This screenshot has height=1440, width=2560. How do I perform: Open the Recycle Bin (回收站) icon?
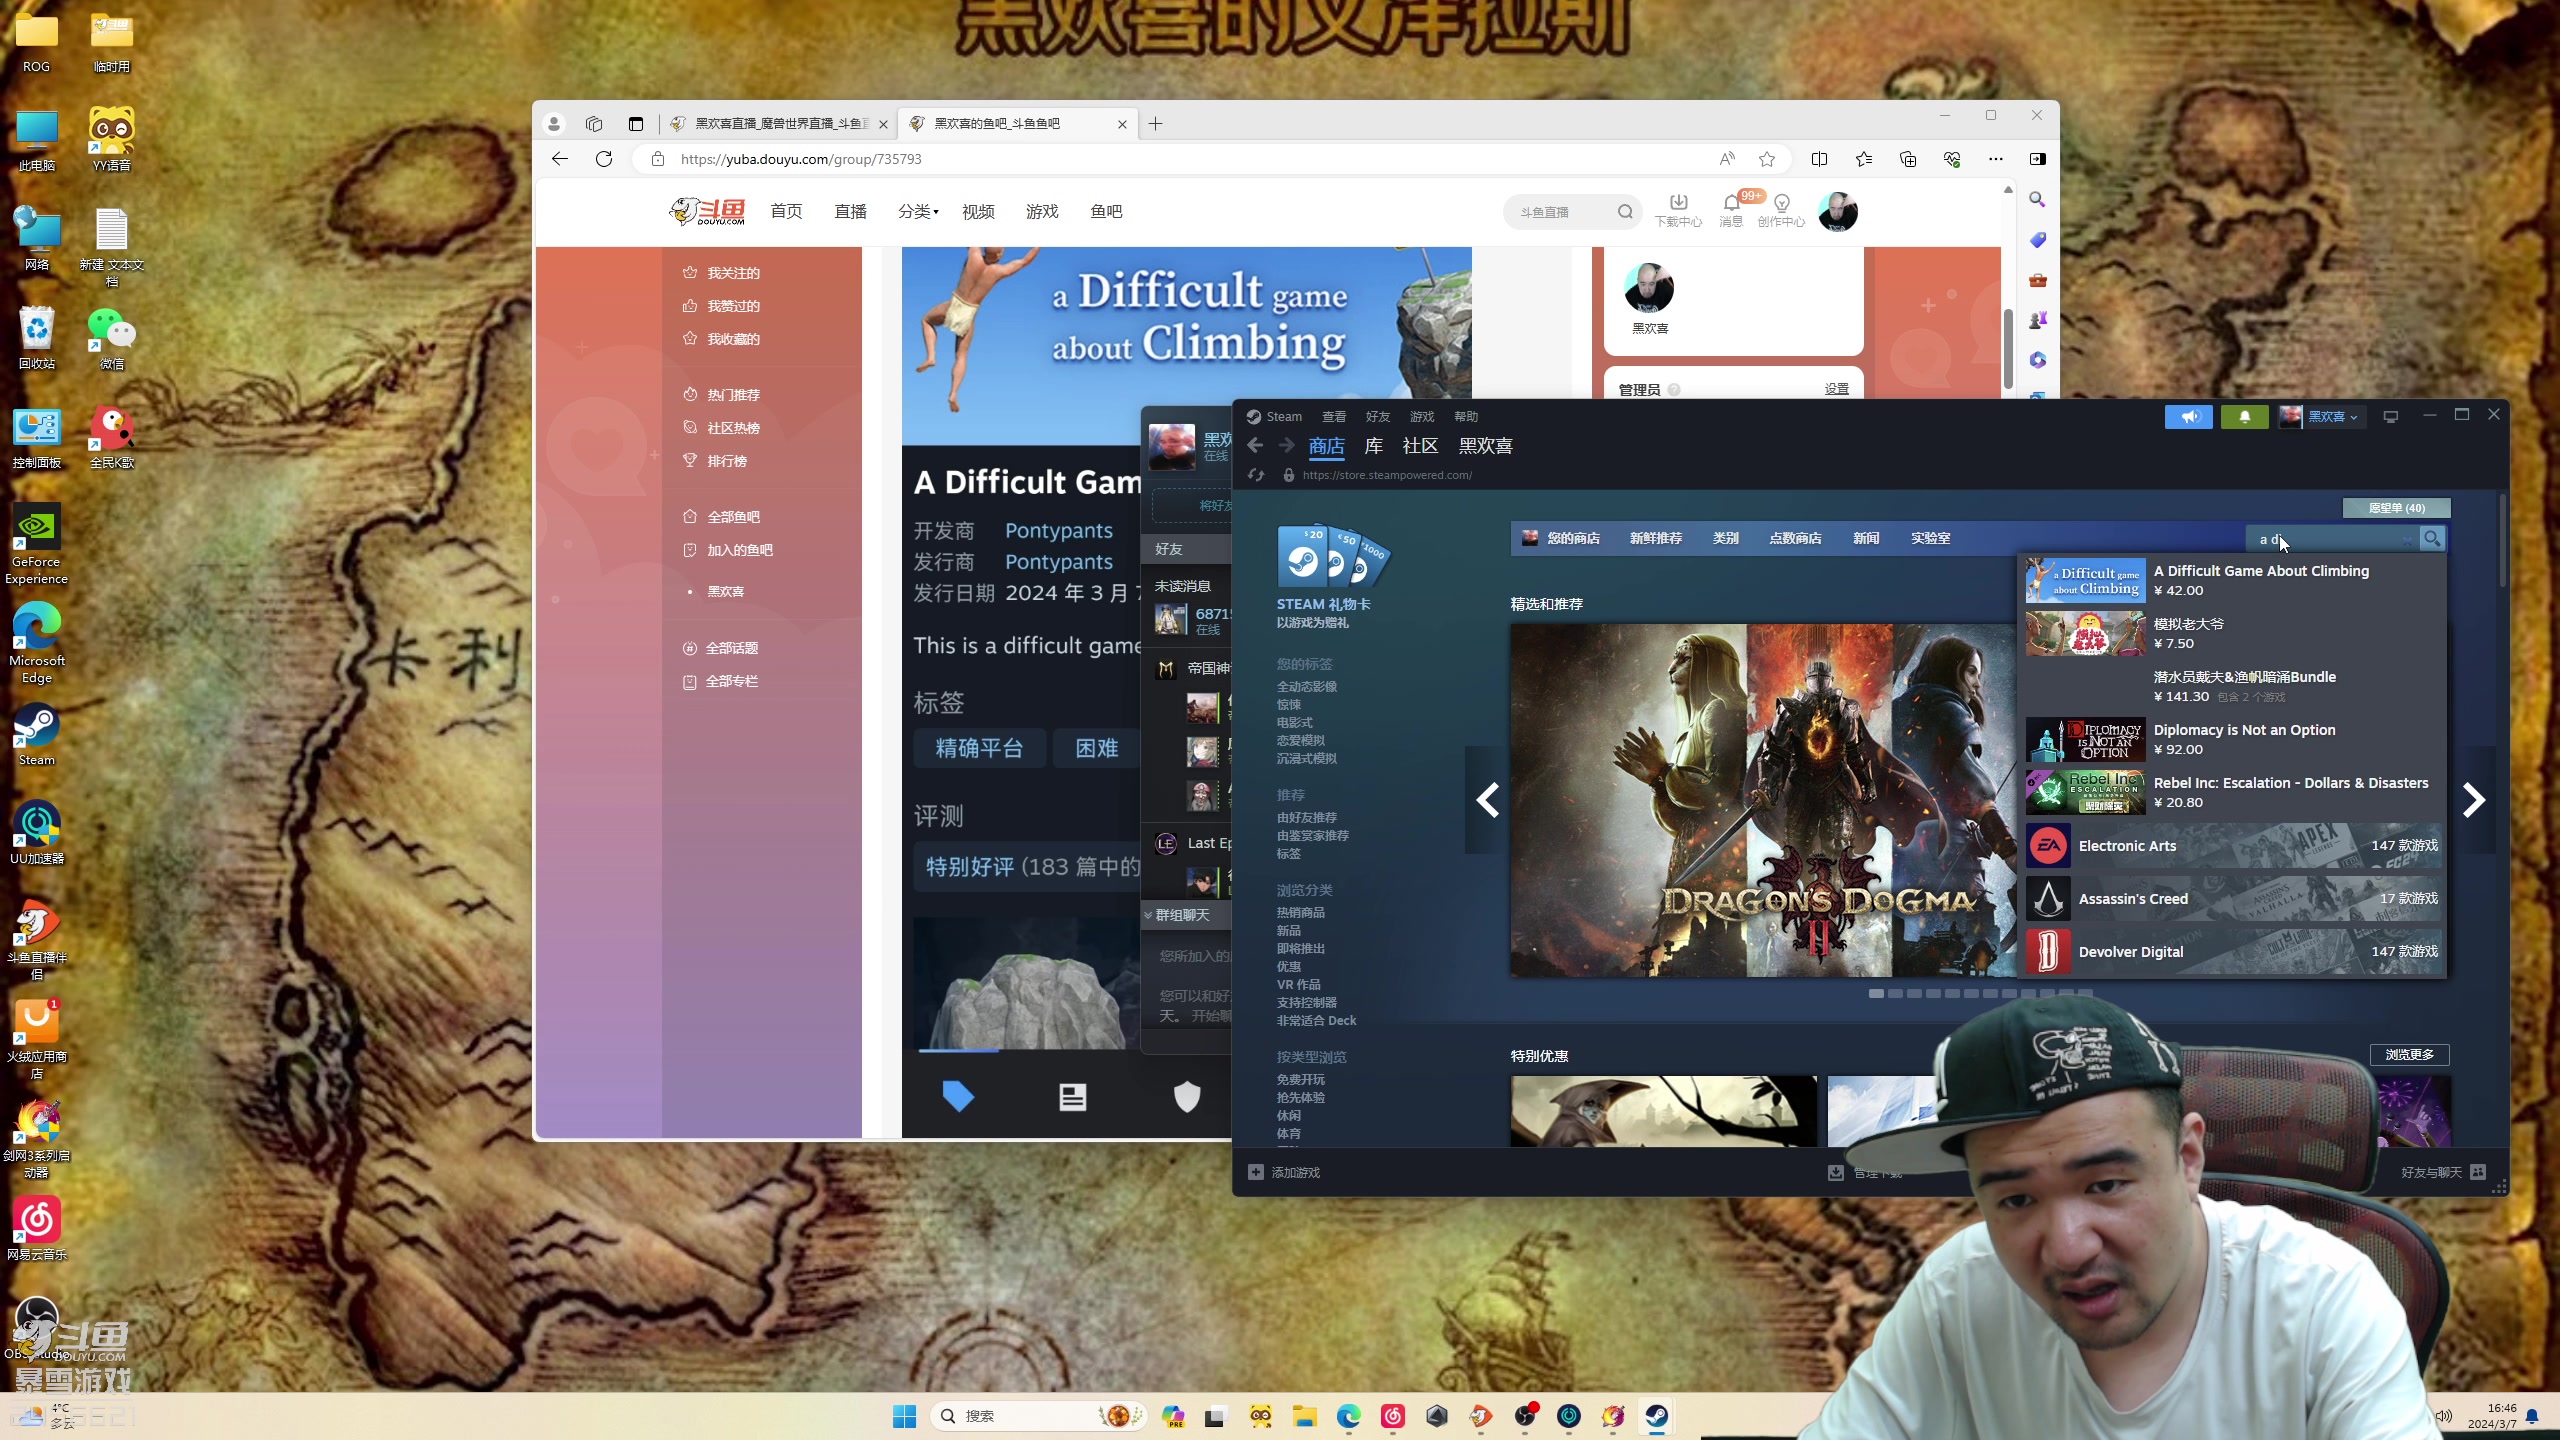click(36, 338)
